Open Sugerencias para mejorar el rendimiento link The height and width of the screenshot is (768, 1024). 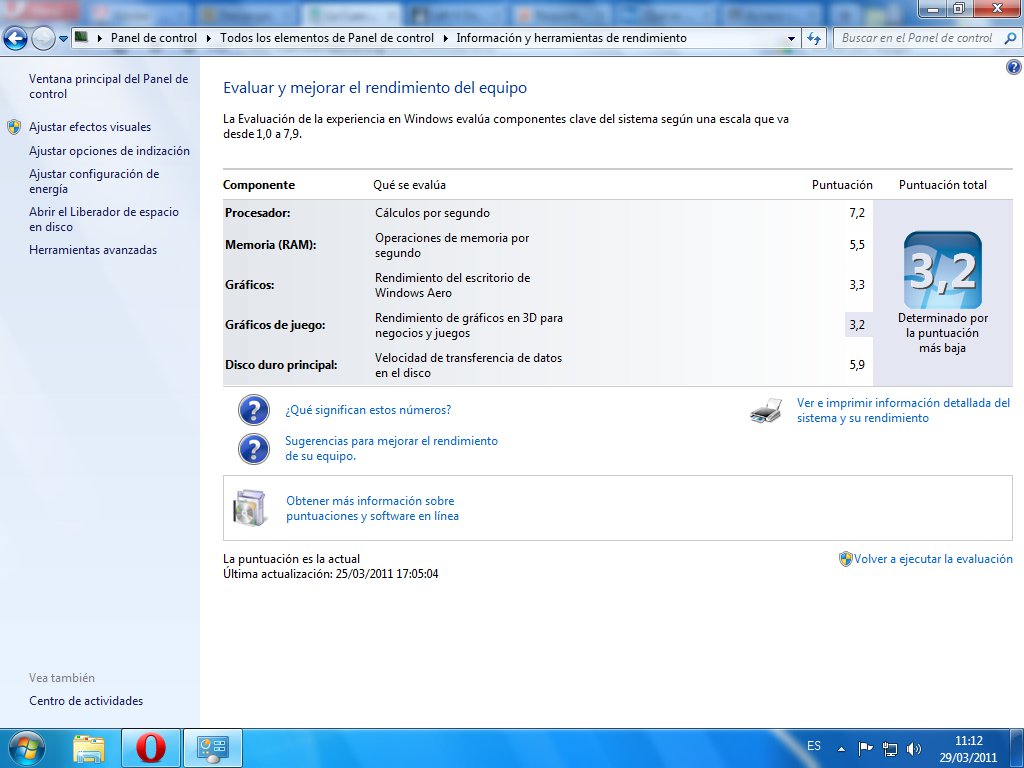coord(391,449)
